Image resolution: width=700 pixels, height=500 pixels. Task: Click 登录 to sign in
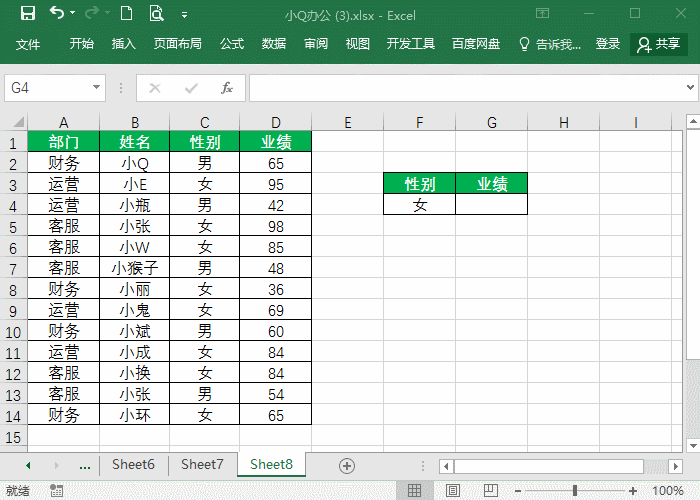click(608, 43)
